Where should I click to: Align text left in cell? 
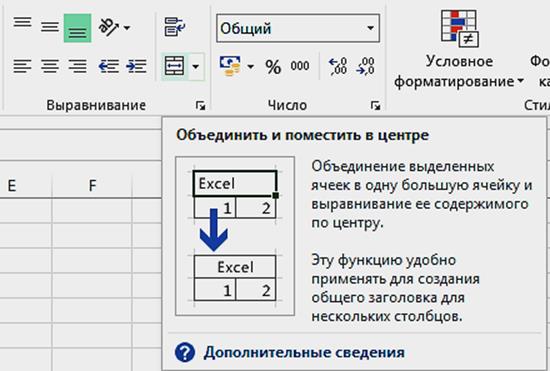click(22, 66)
